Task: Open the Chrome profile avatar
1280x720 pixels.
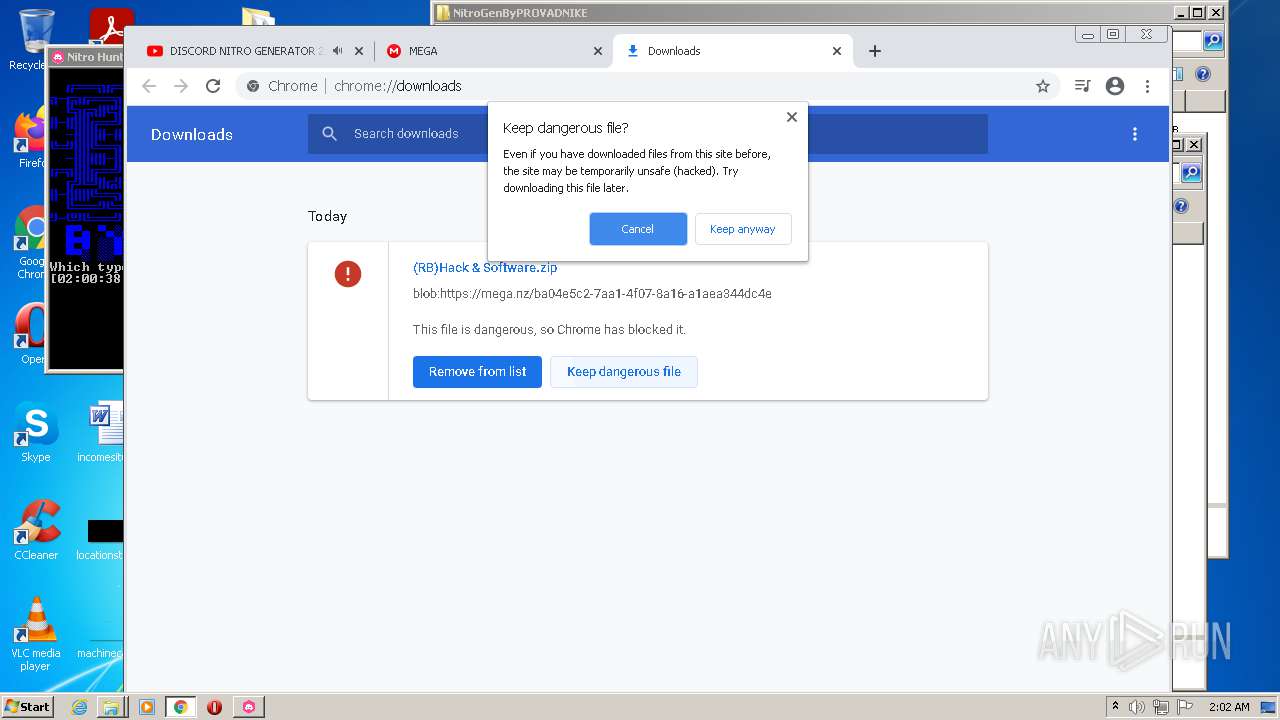Action: click(1115, 86)
